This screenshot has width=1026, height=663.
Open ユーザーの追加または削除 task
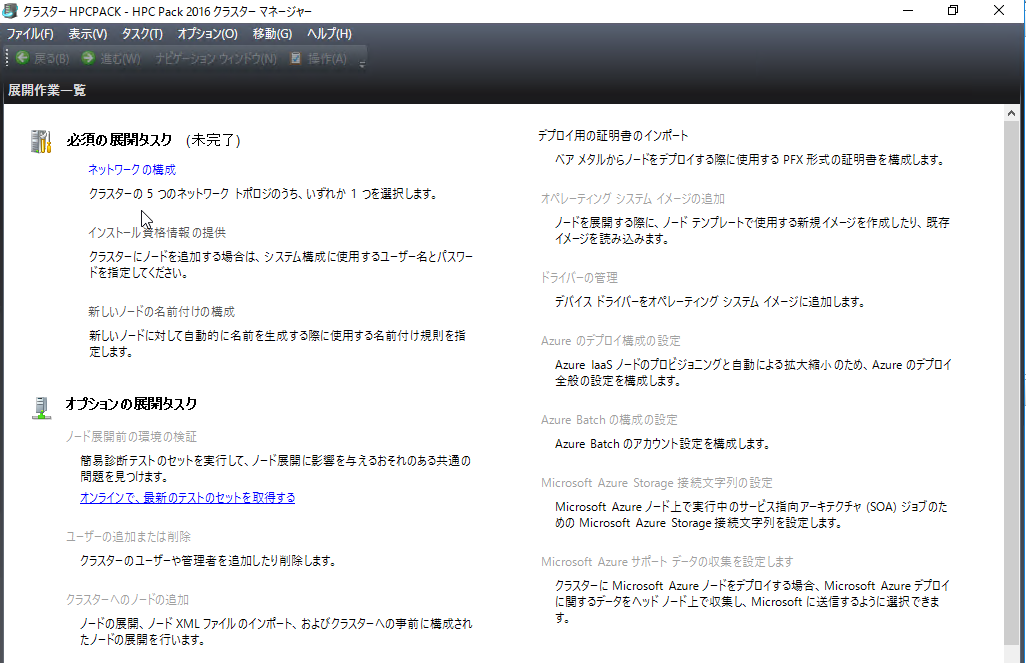point(128,537)
